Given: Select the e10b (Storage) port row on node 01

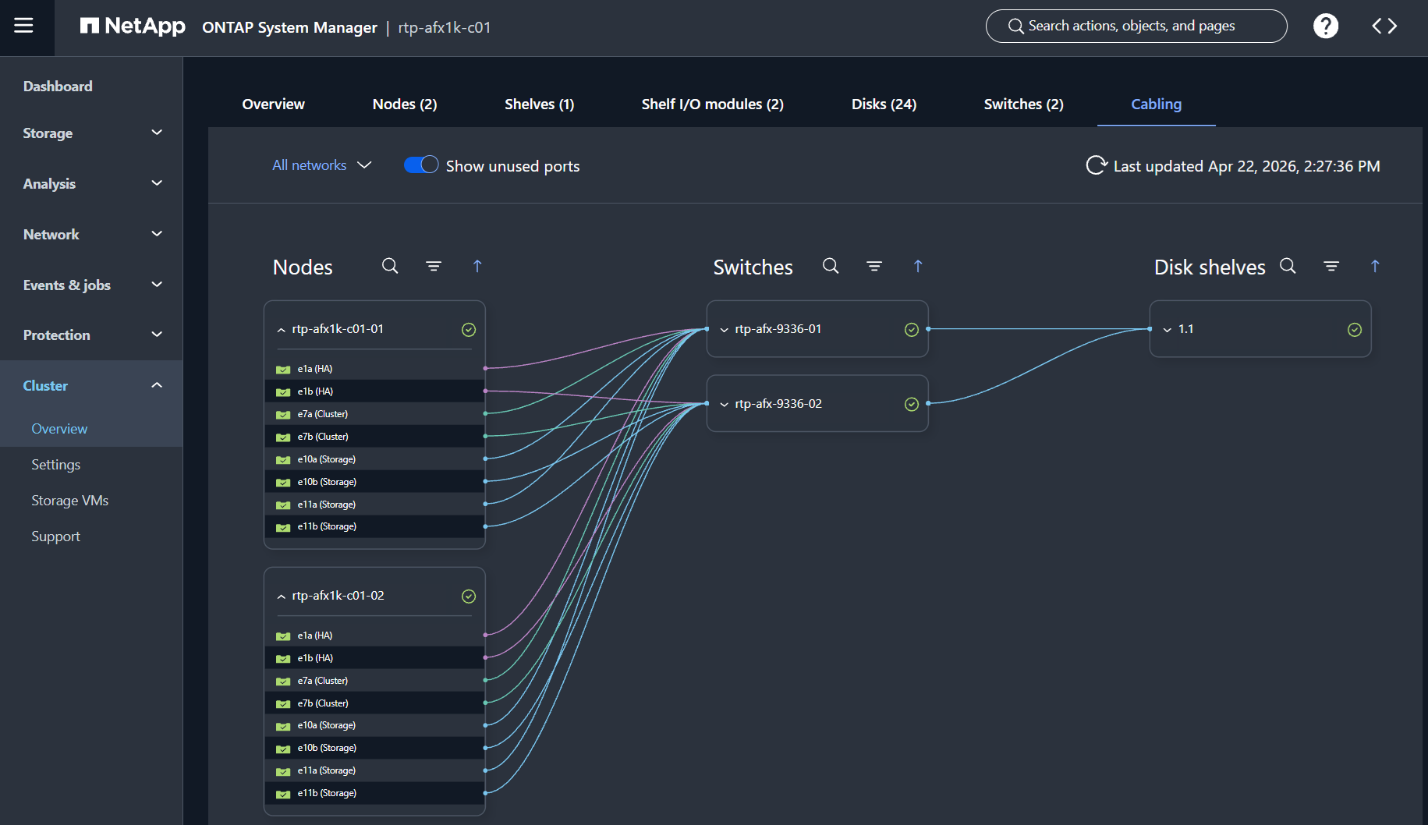Looking at the screenshot, I should [x=375, y=481].
